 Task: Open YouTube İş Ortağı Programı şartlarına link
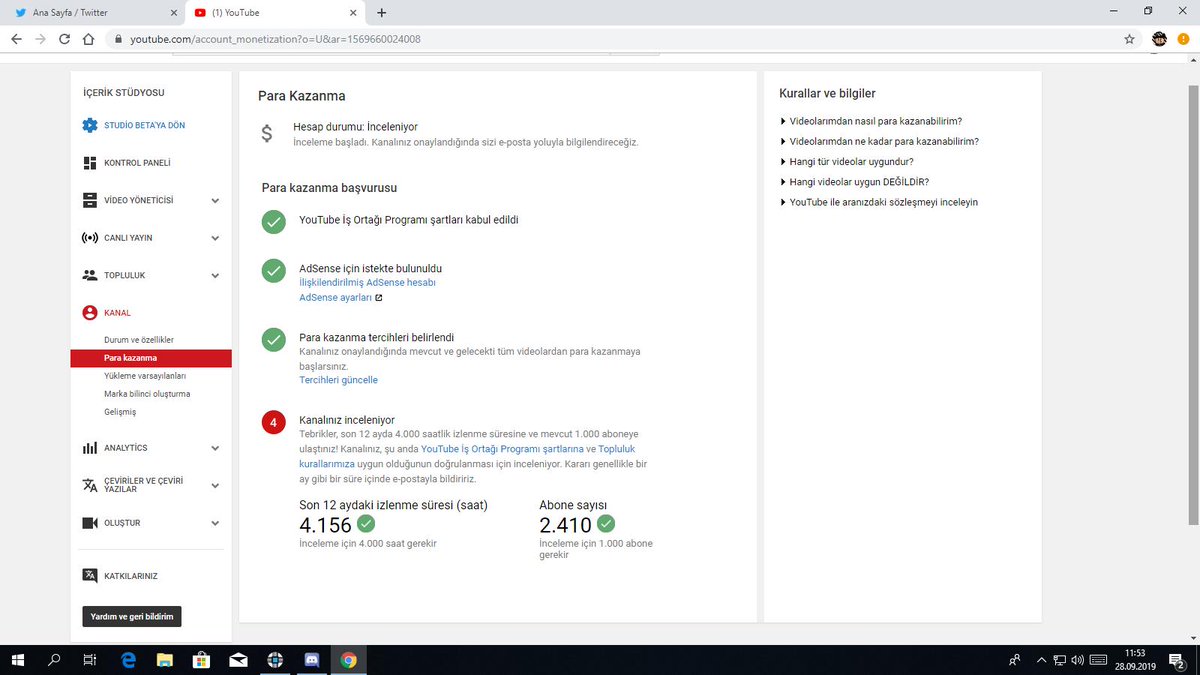tap(502, 450)
